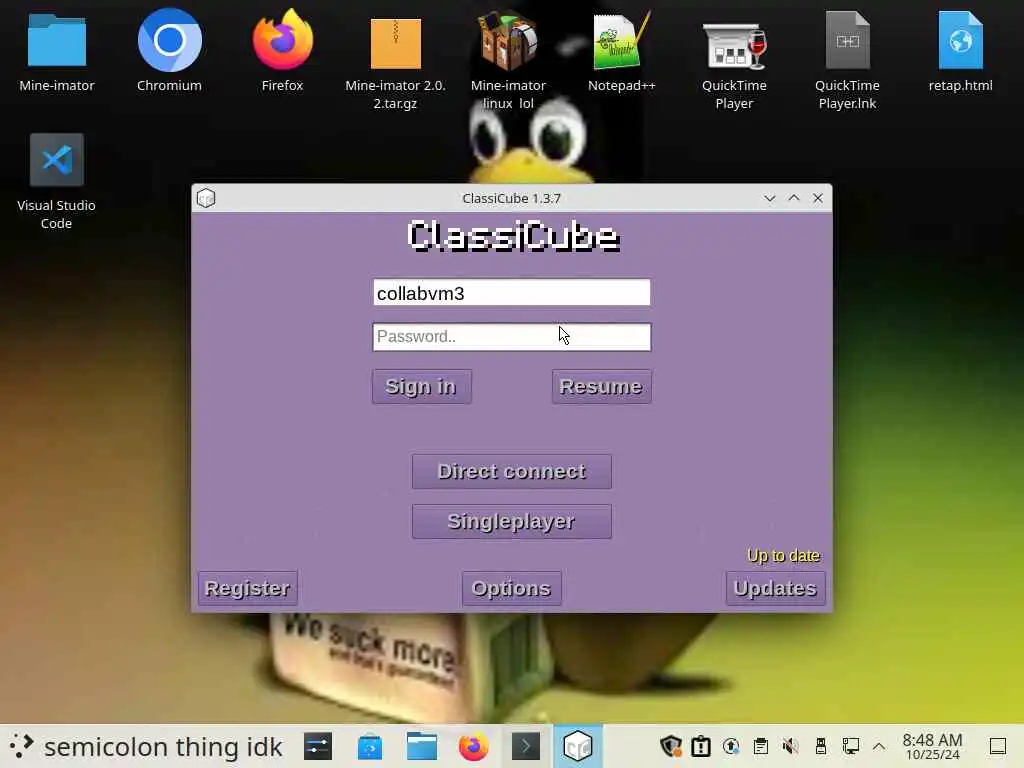This screenshot has height=768, width=1024.
Task: Toggle the muted volume tray icon
Action: pos(791,746)
